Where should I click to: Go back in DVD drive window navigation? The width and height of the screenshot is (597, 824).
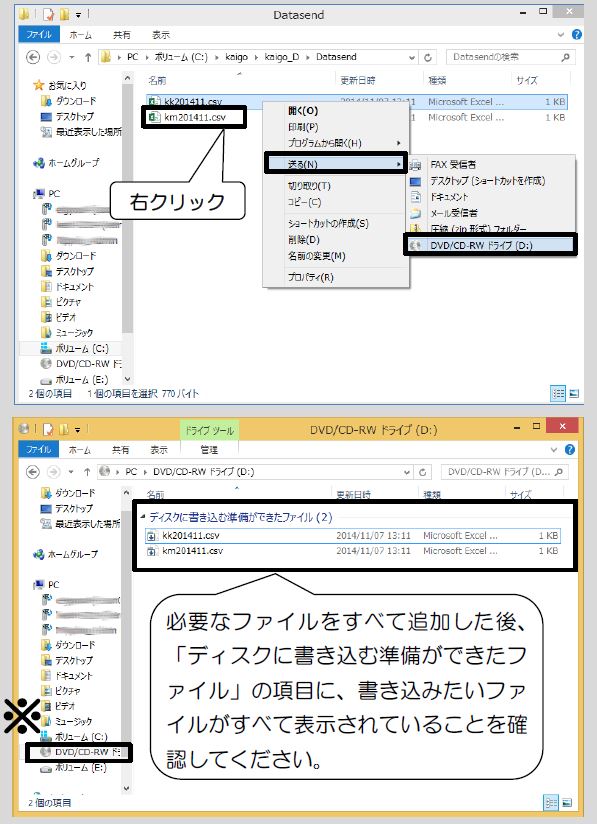pyautogui.click(x=33, y=472)
